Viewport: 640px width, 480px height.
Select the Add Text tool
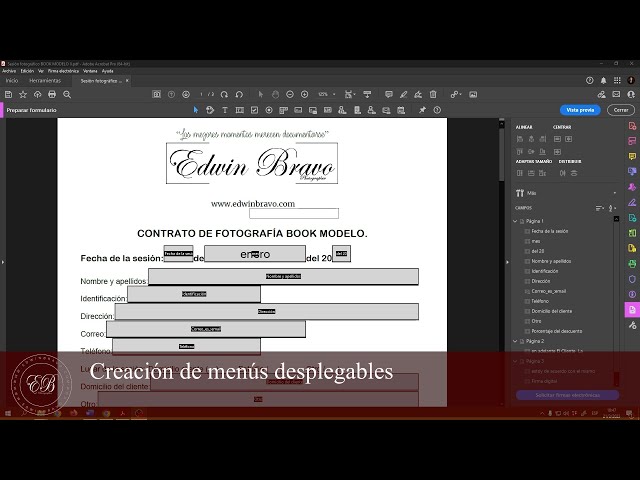[x=224, y=110]
